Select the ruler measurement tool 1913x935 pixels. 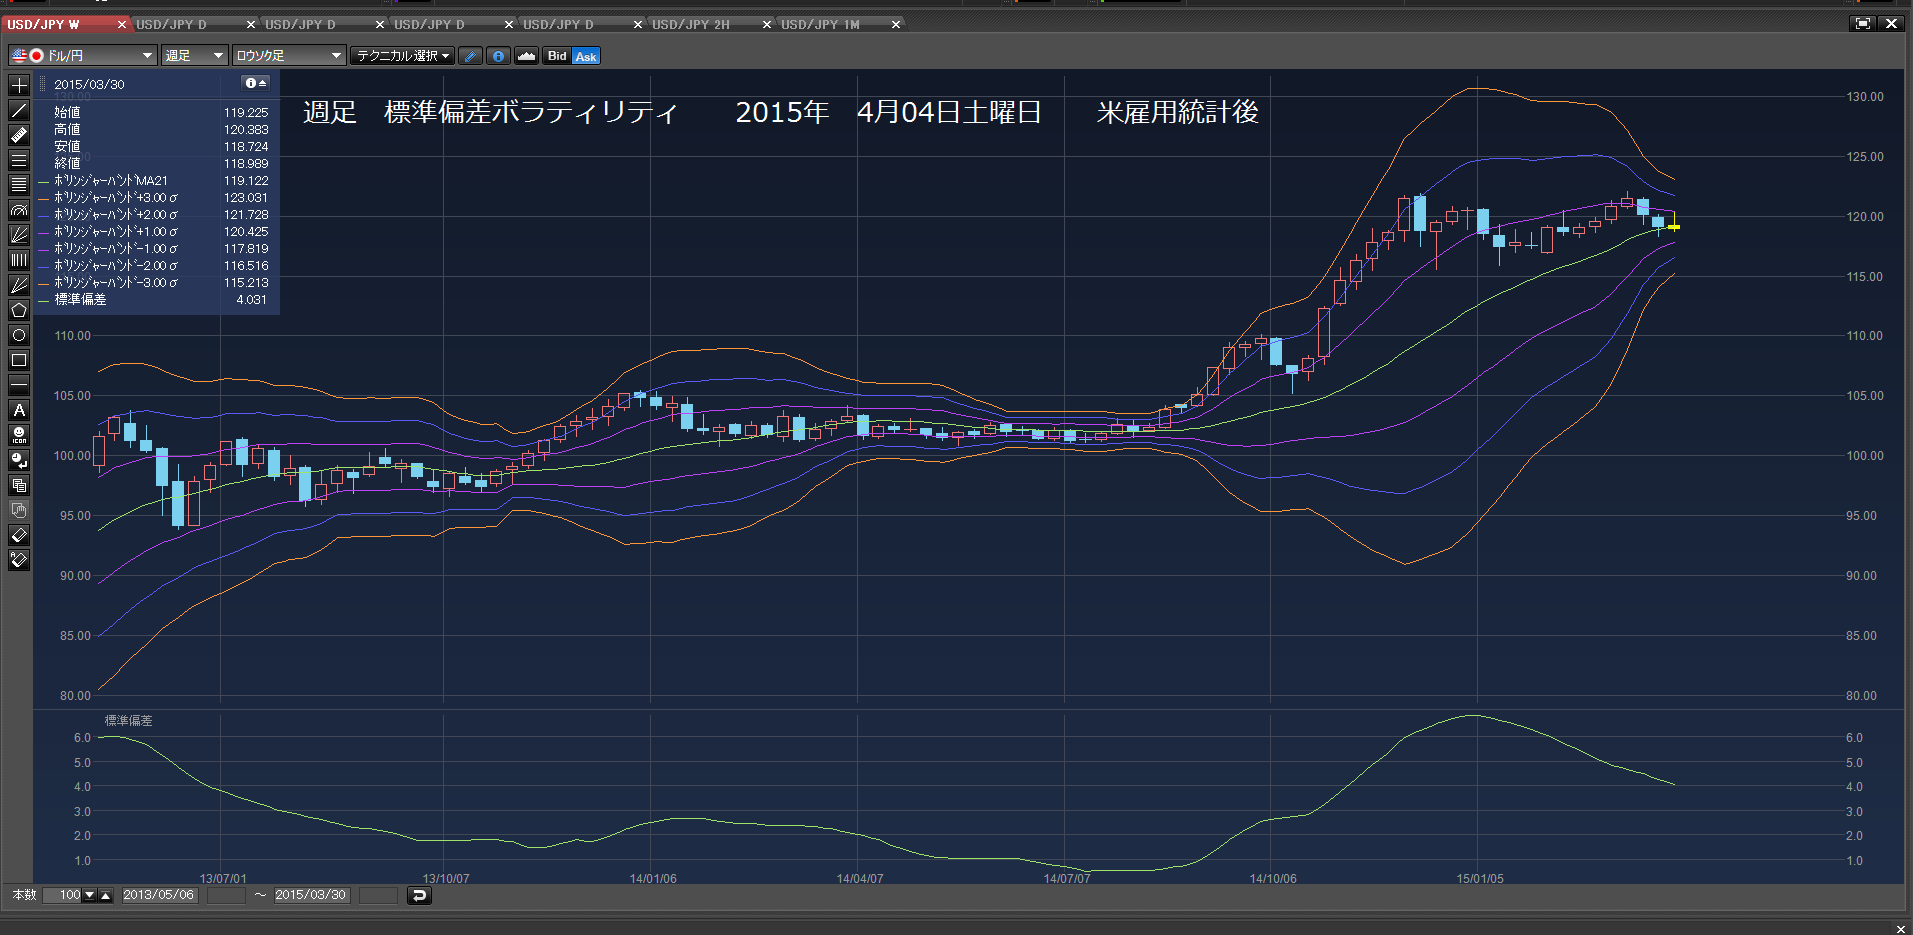point(19,135)
